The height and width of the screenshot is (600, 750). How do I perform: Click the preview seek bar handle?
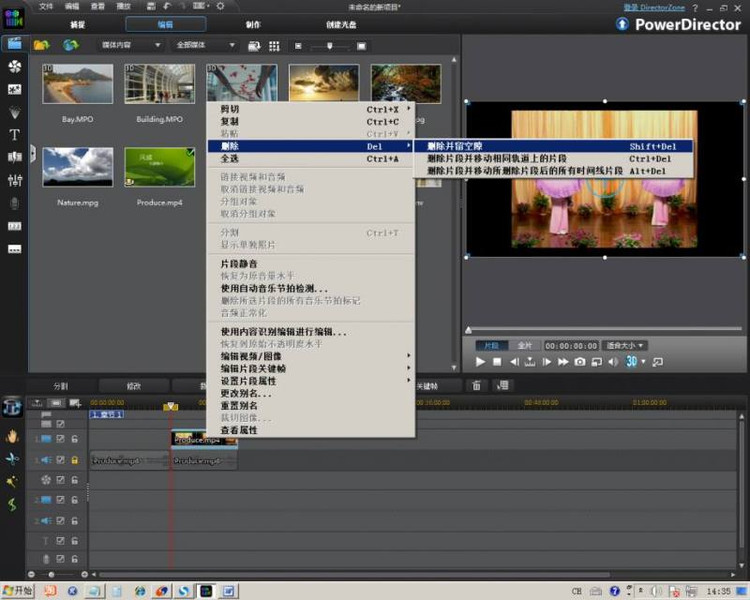[469, 330]
